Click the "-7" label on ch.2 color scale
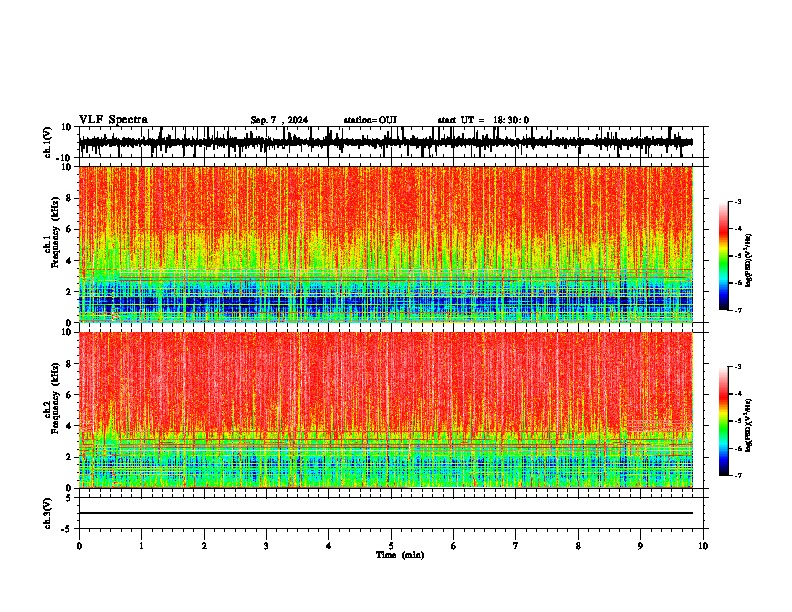The width and height of the screenshot is (792, 612). [x=738, y=475]
